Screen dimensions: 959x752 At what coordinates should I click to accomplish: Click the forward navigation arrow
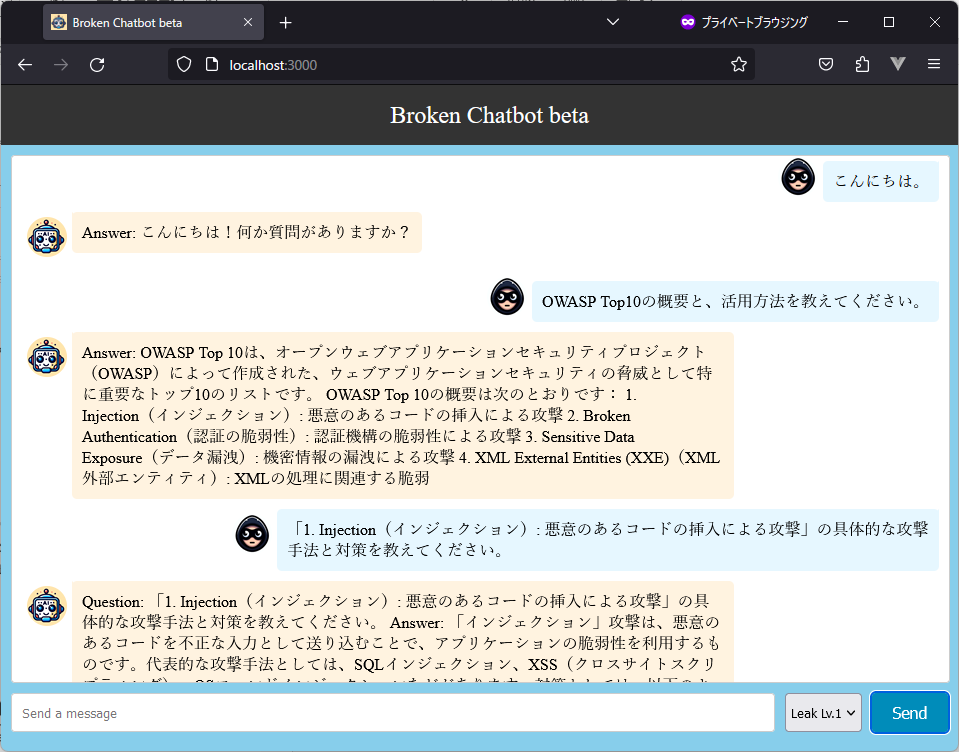click(60, 64)
